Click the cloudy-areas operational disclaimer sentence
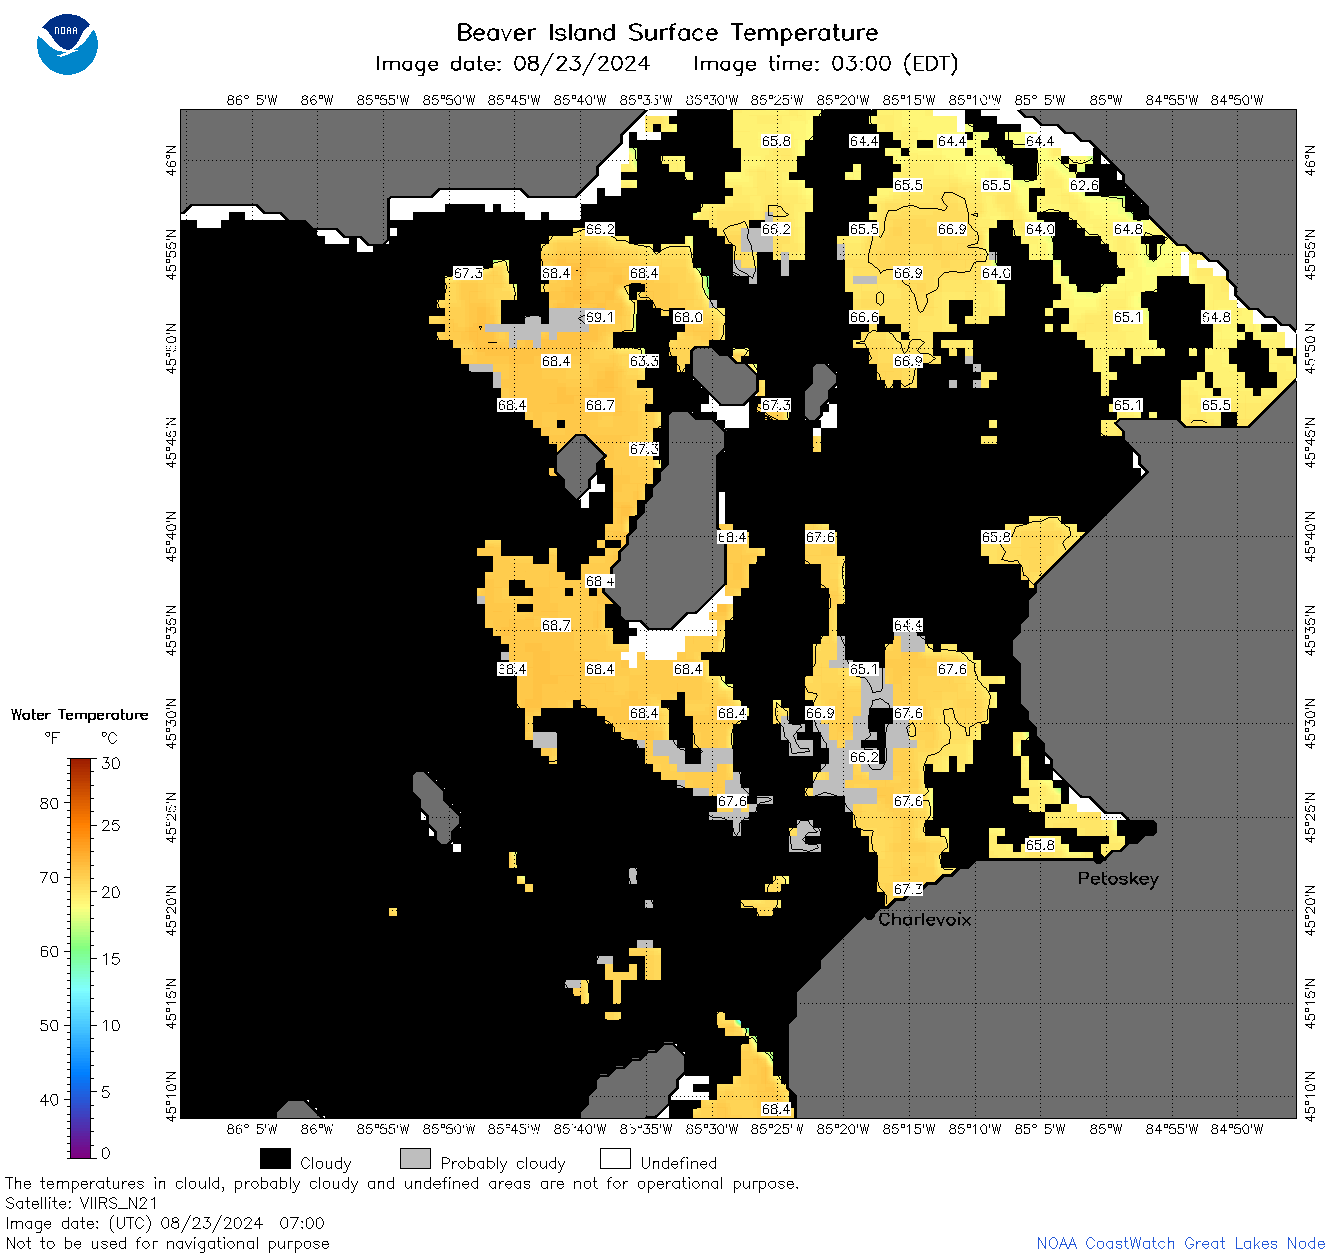Viewport: 1336px width, 1259px height. tap(402, 1183)
